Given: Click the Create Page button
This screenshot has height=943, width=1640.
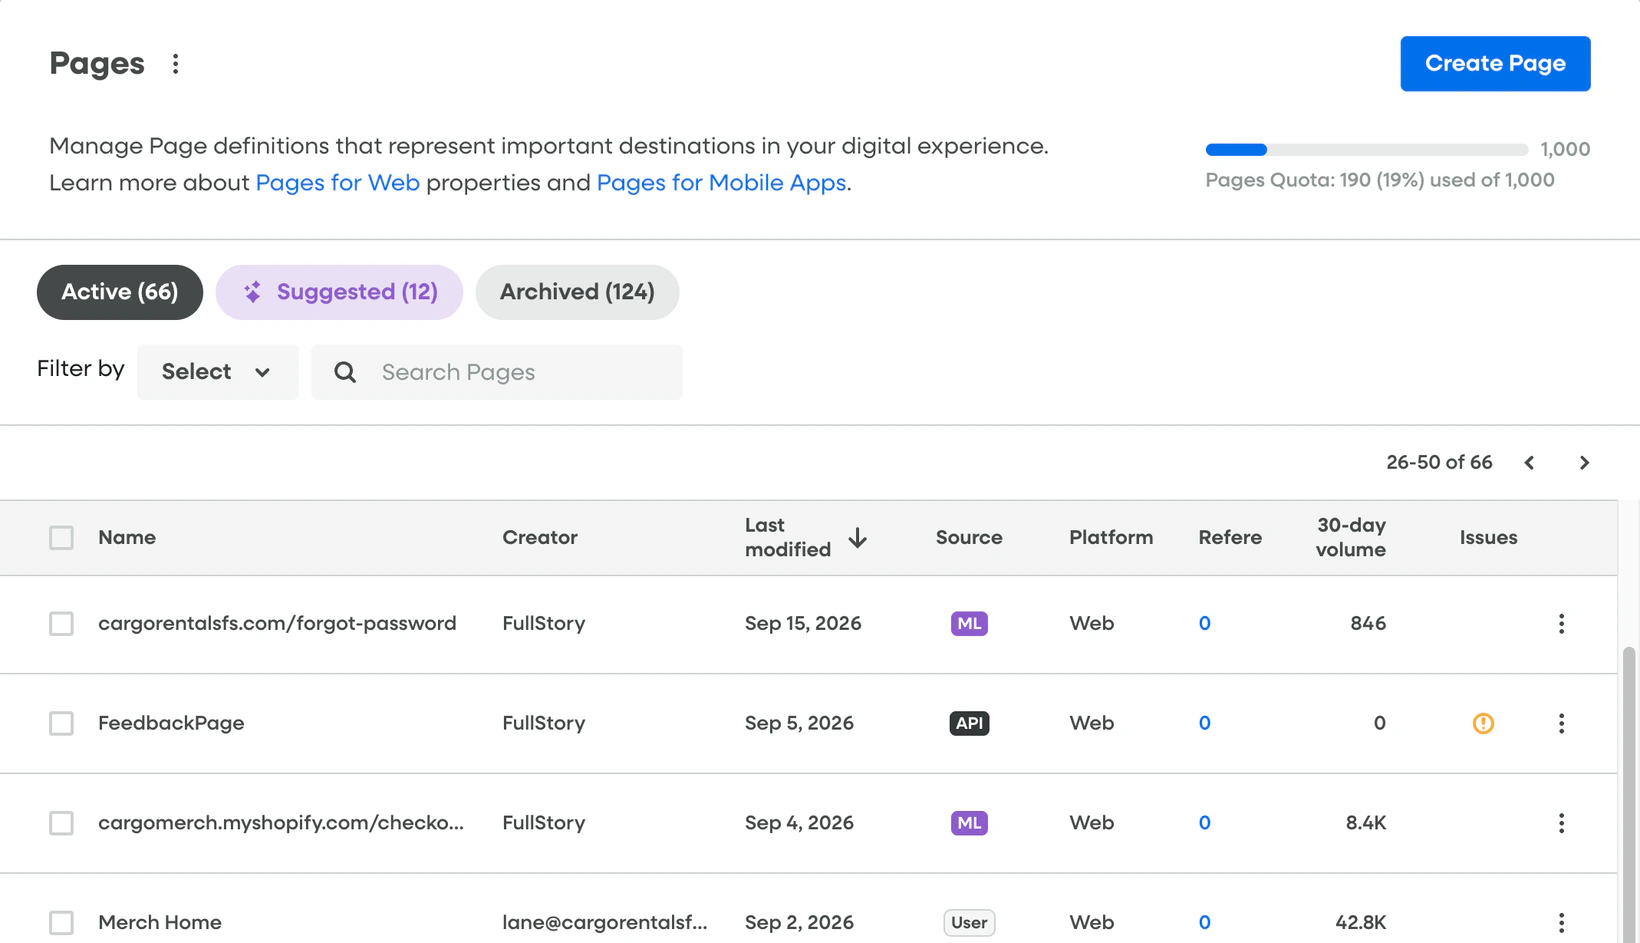Looking at the screenshot, I should pos(1495,64).
